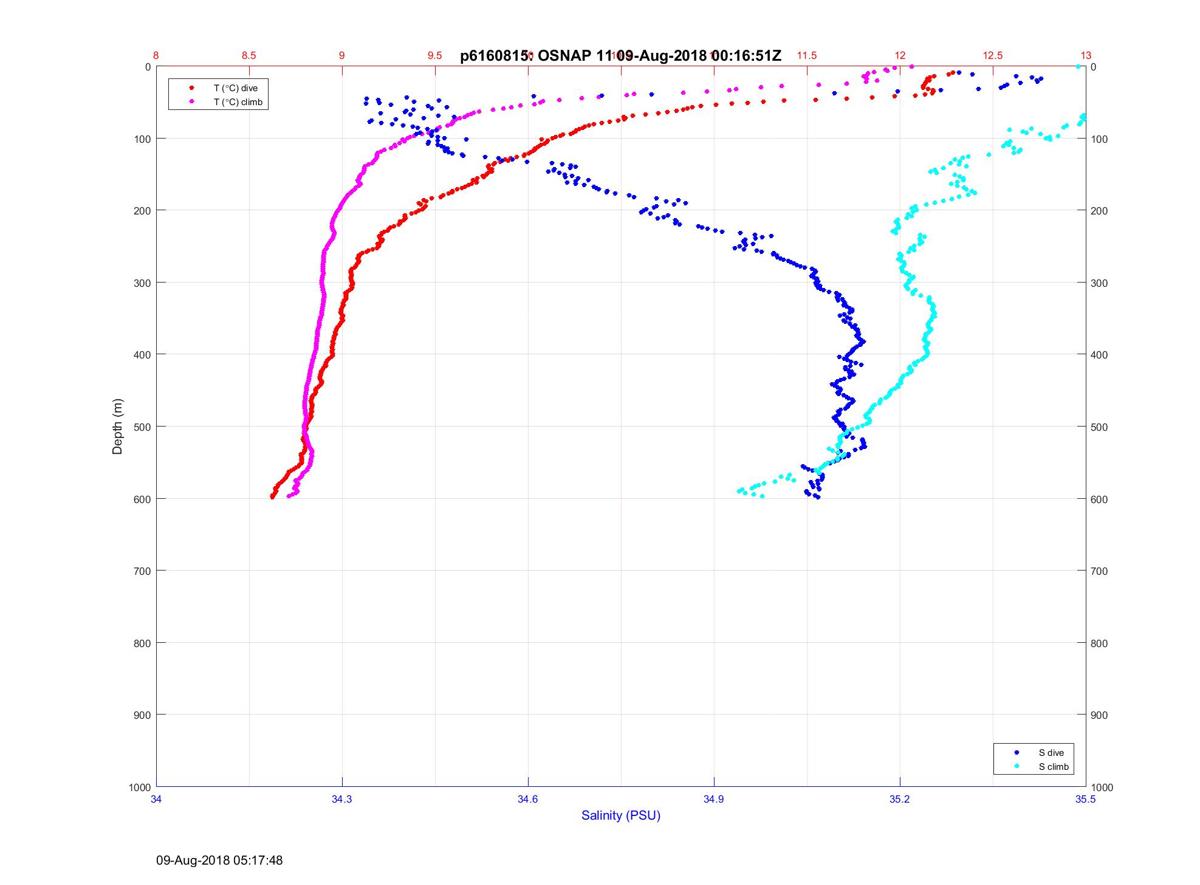Click depth tick 300 on right axis
Screen dimensions: 1200x885
click(1100, 283)
